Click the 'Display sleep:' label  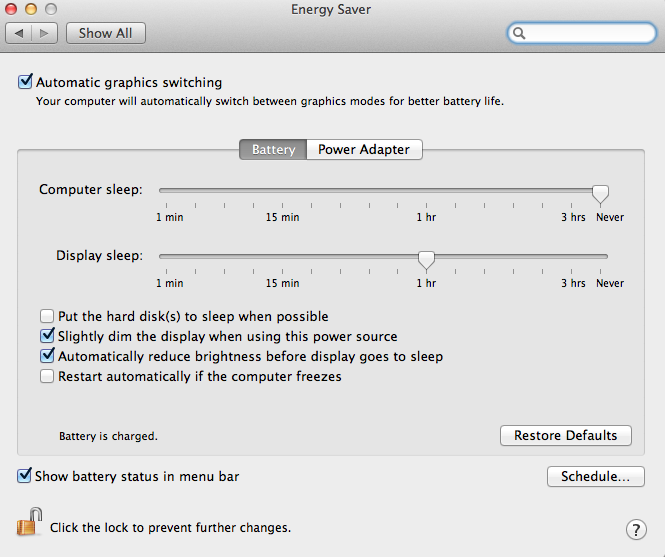[100, 255]
